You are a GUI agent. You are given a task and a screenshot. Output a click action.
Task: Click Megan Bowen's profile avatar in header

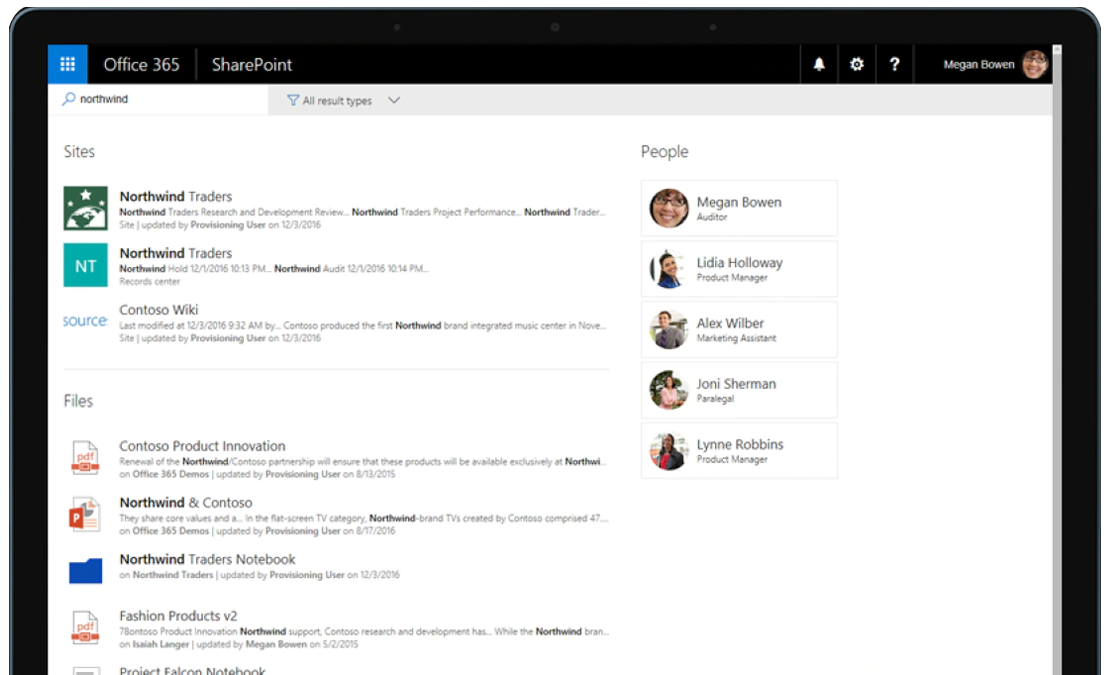point(1035,64)
